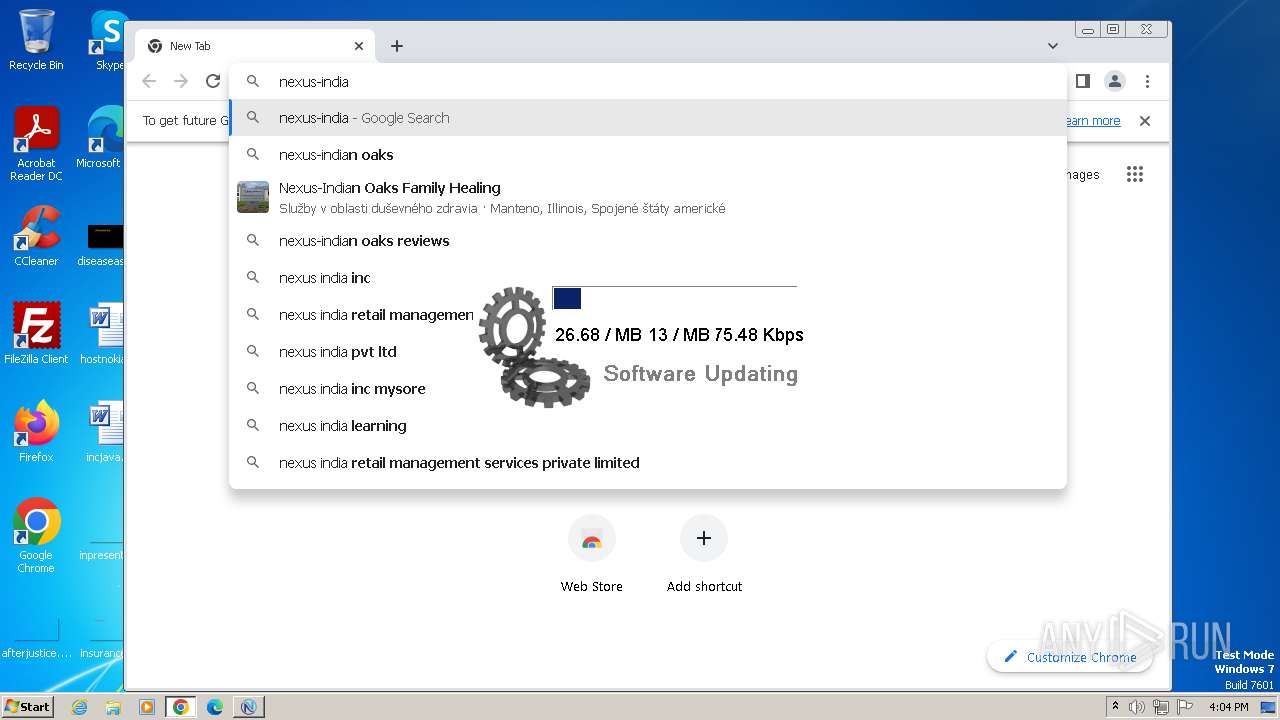This screenshot has width=1280, height=720.
Task: Click the volume speaker tray icon
Action: (1137, 707)
